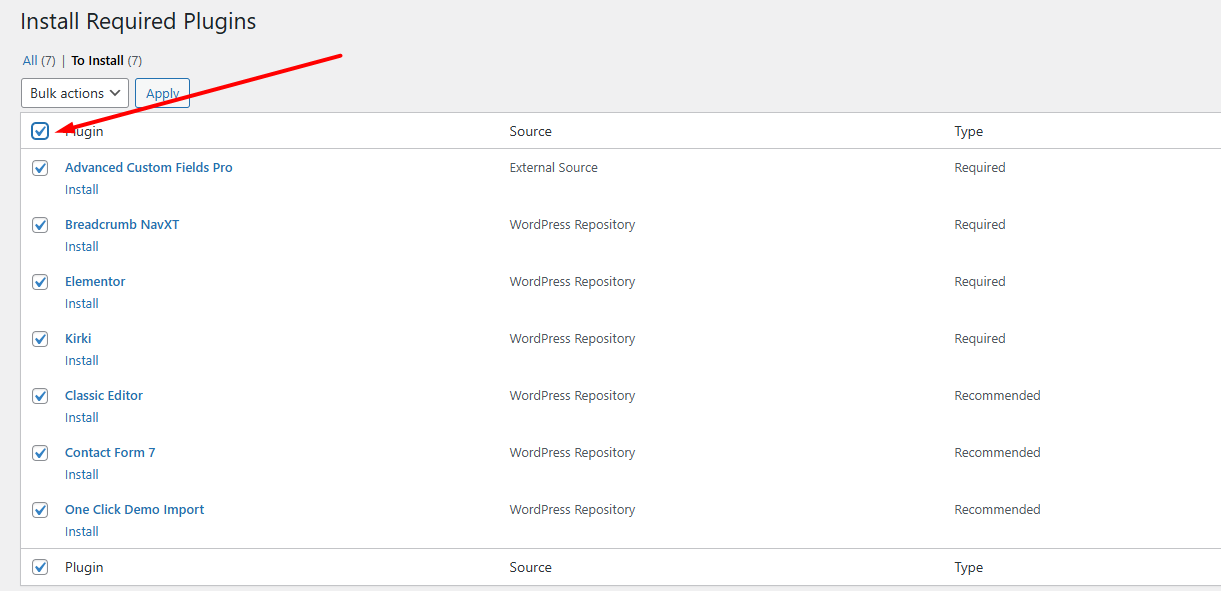The height and width of the screenshot is (591, 1221).
Task: Open the Advanced Custom Fields Pro plugin link
Action: pyautogui.click(x=148, y=168)
